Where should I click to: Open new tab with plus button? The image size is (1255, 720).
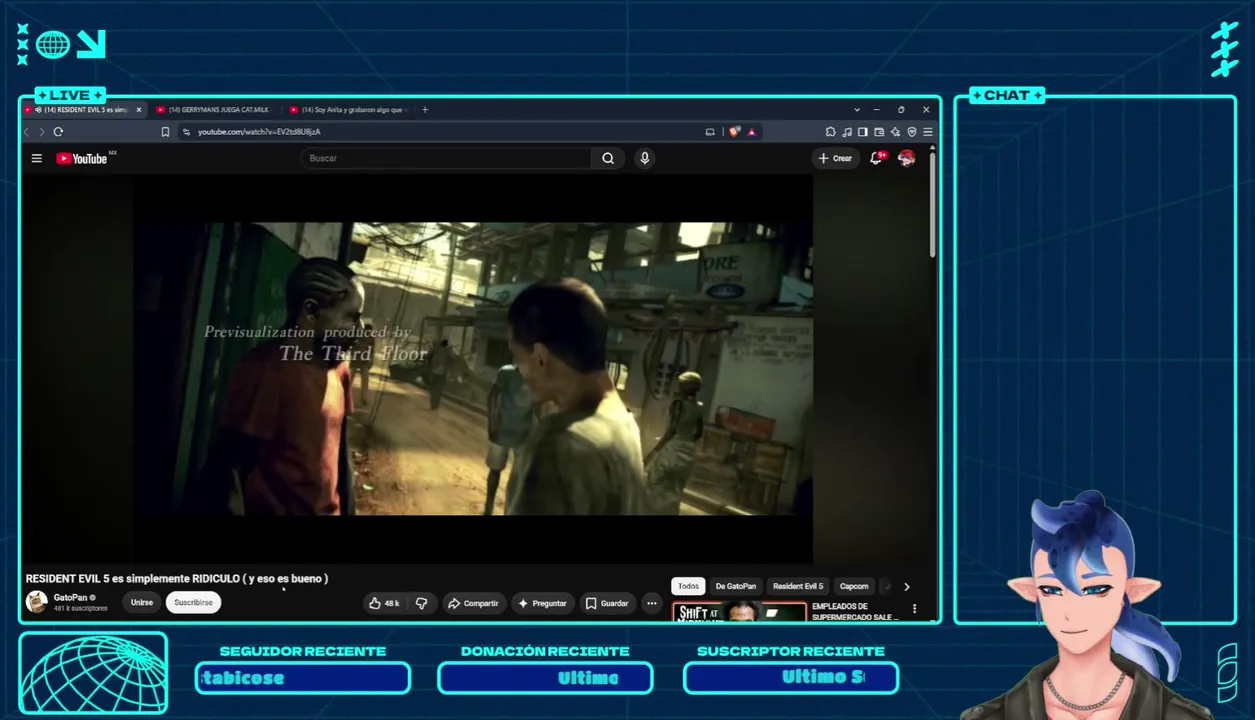pyautogui.click(x=425, y=110)
